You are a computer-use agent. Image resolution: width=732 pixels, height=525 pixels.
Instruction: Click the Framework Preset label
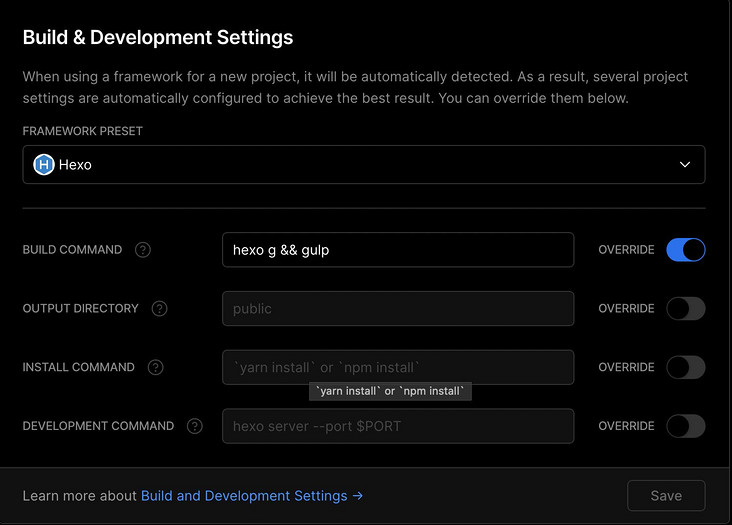(x=86, y=131)
